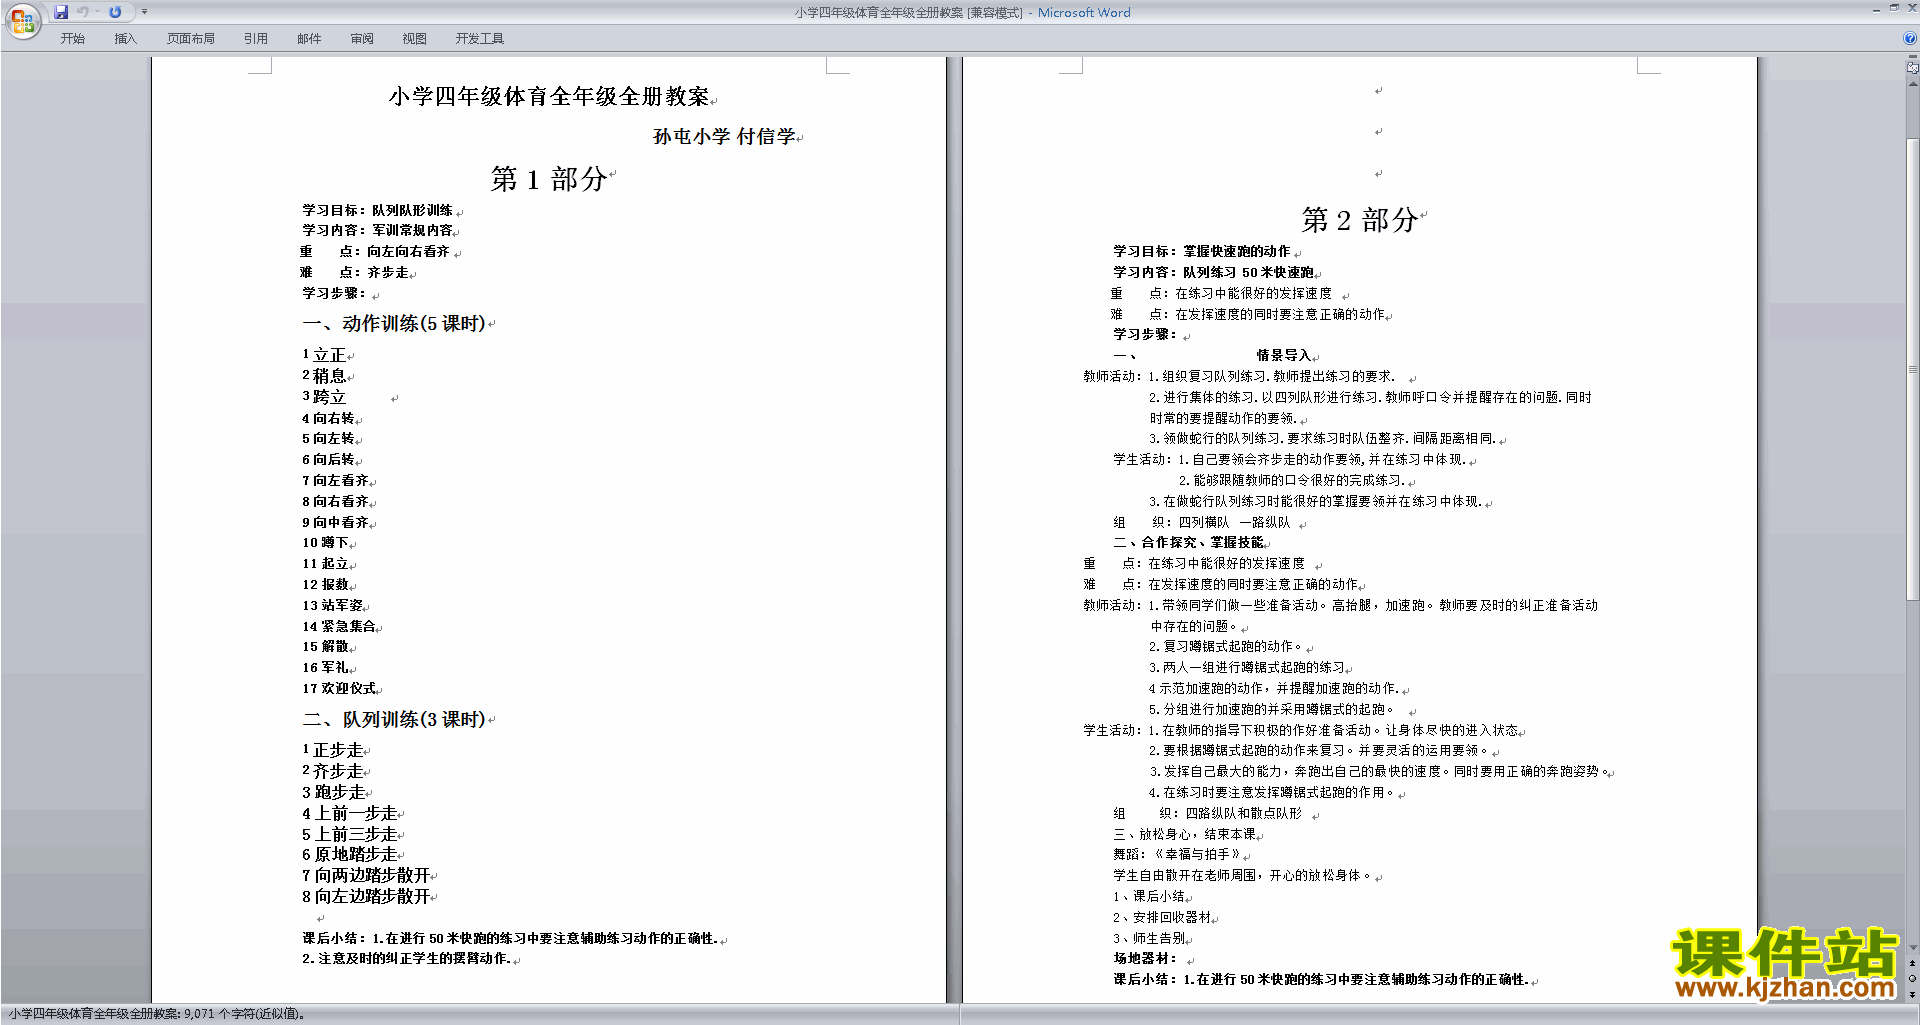Open the 插入 ribbon tab
This screenshot has width=1920, height=1025.
click(x=125, y=38)
